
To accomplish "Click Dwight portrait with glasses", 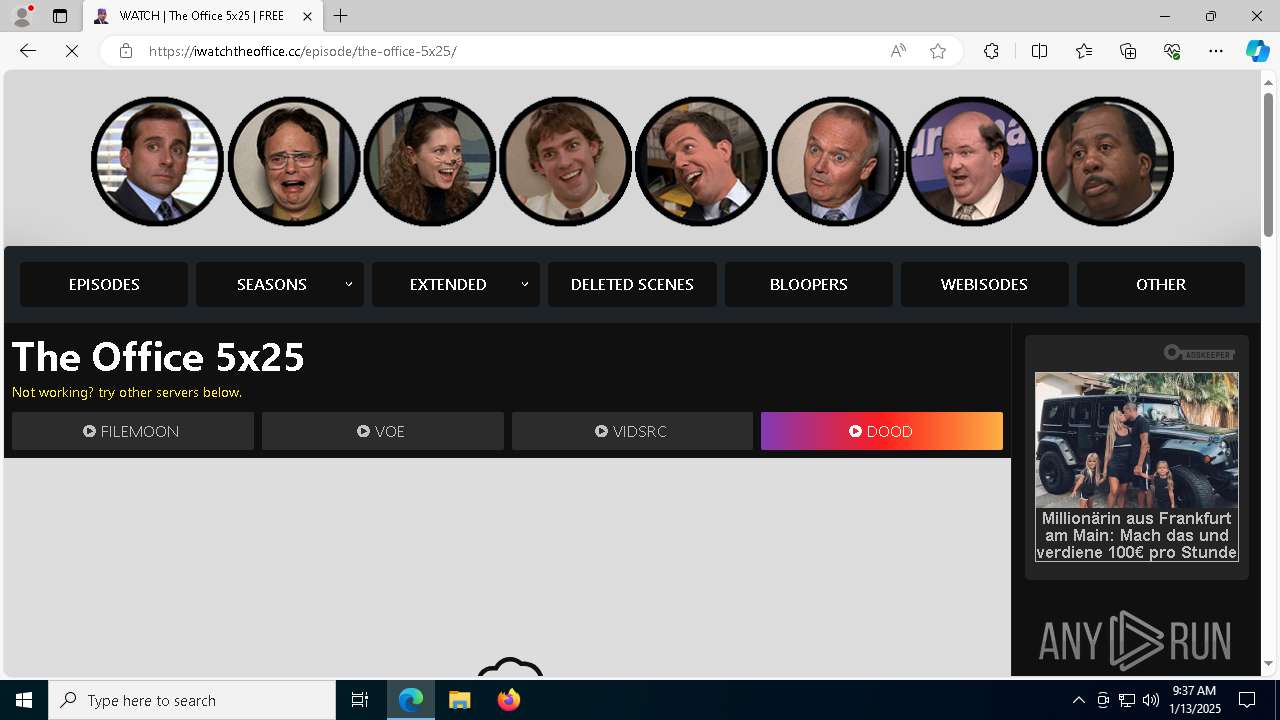I will tap(294, 161).
